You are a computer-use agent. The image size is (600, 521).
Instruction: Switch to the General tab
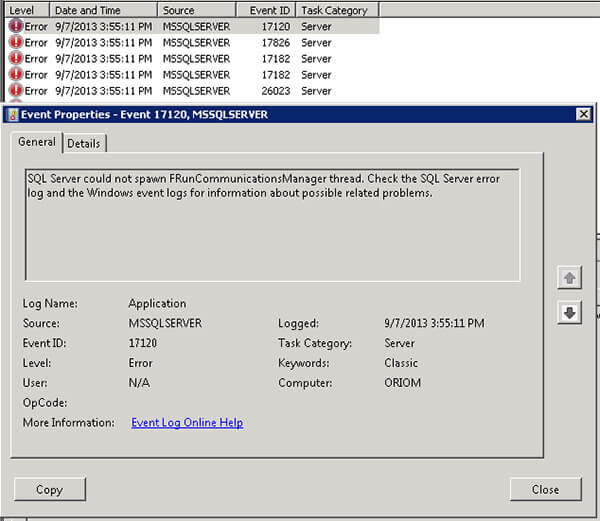pyautogui.click(x=37, y=142)
